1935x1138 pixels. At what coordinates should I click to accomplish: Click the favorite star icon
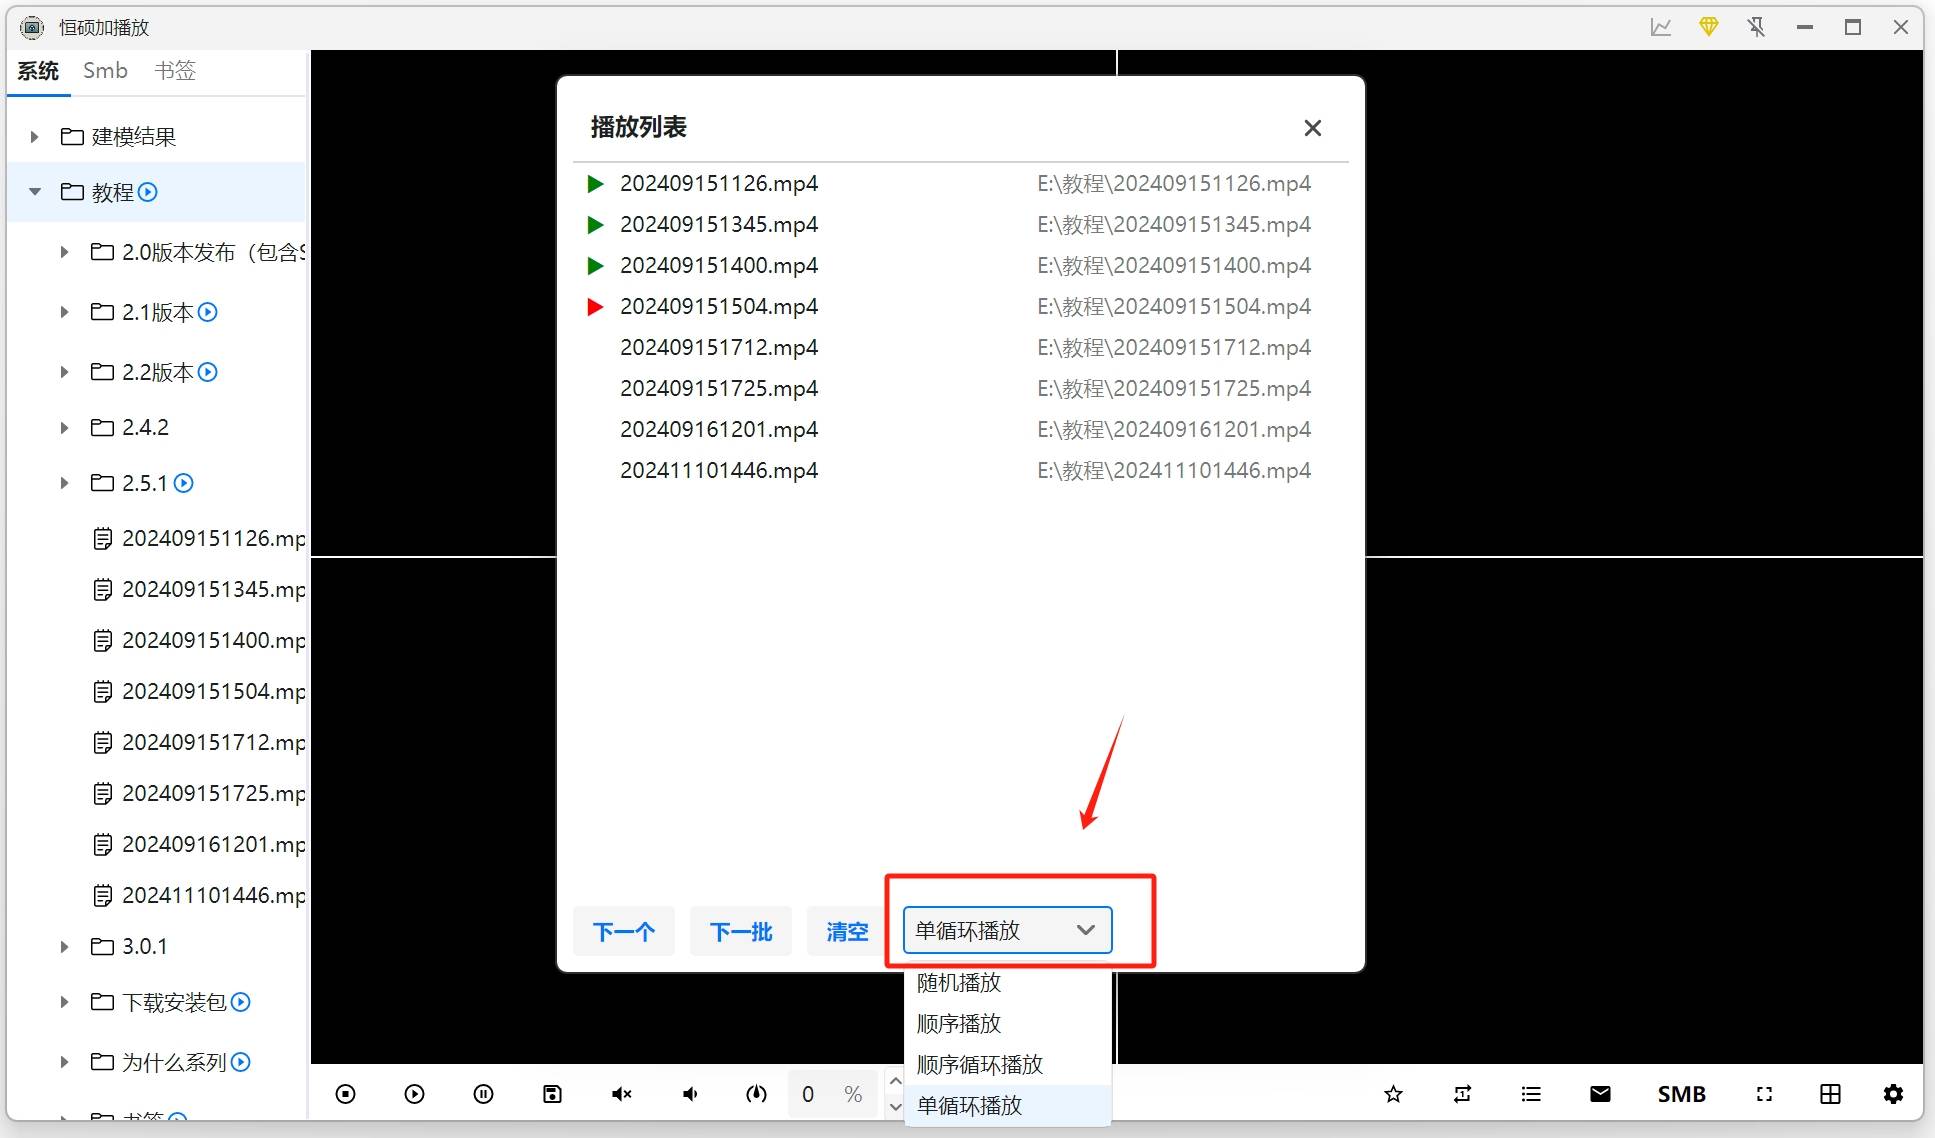coord(1393,1093)
